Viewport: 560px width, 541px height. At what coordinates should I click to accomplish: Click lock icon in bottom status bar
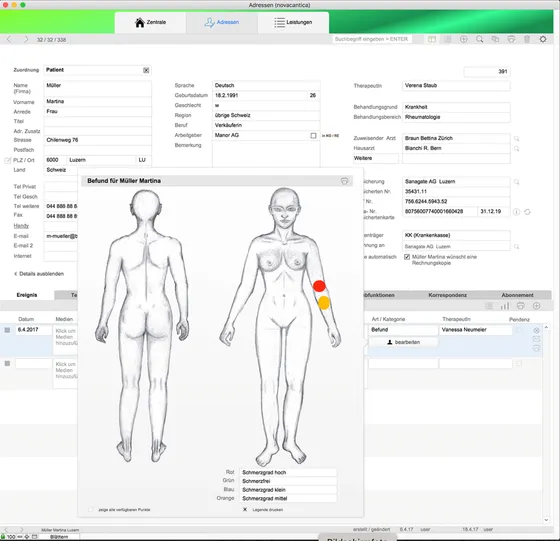[3, 536]
